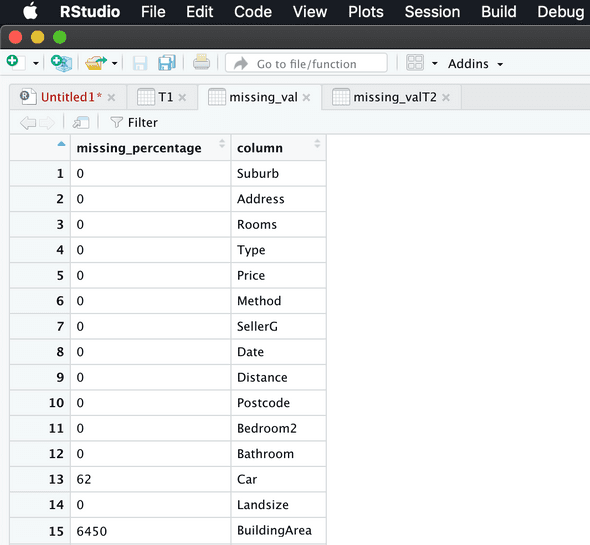Image resolution: width=590 pixels, height=545 pixels.
Task: Close the T1 data tab
Action: point(182,98)
